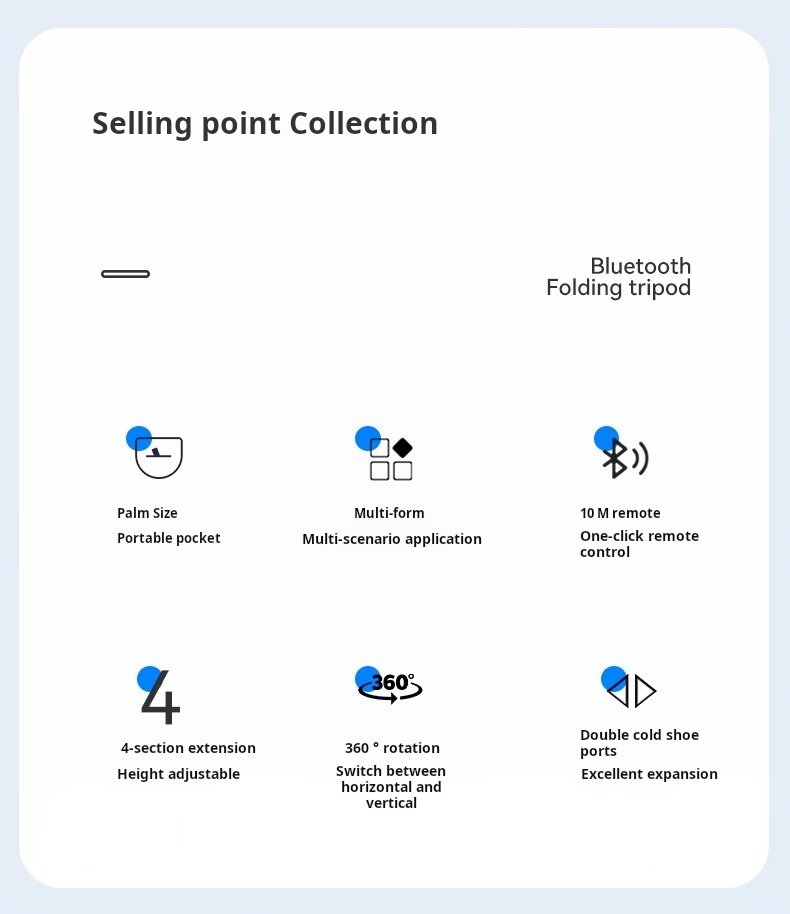
Task: Select the "Selling point Collection" heading
Action: pos(265,123)
